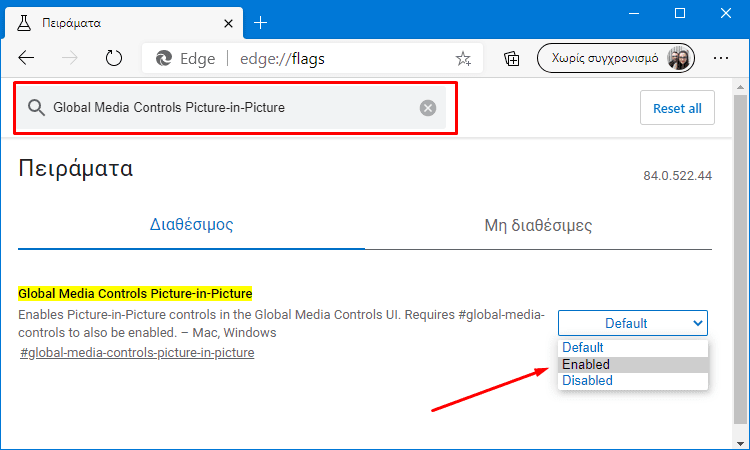The width and height of the screenshot is (750, 450).
Task: Switch to the Μη διαθέσιμες tab
Action: tap(538, 225)
